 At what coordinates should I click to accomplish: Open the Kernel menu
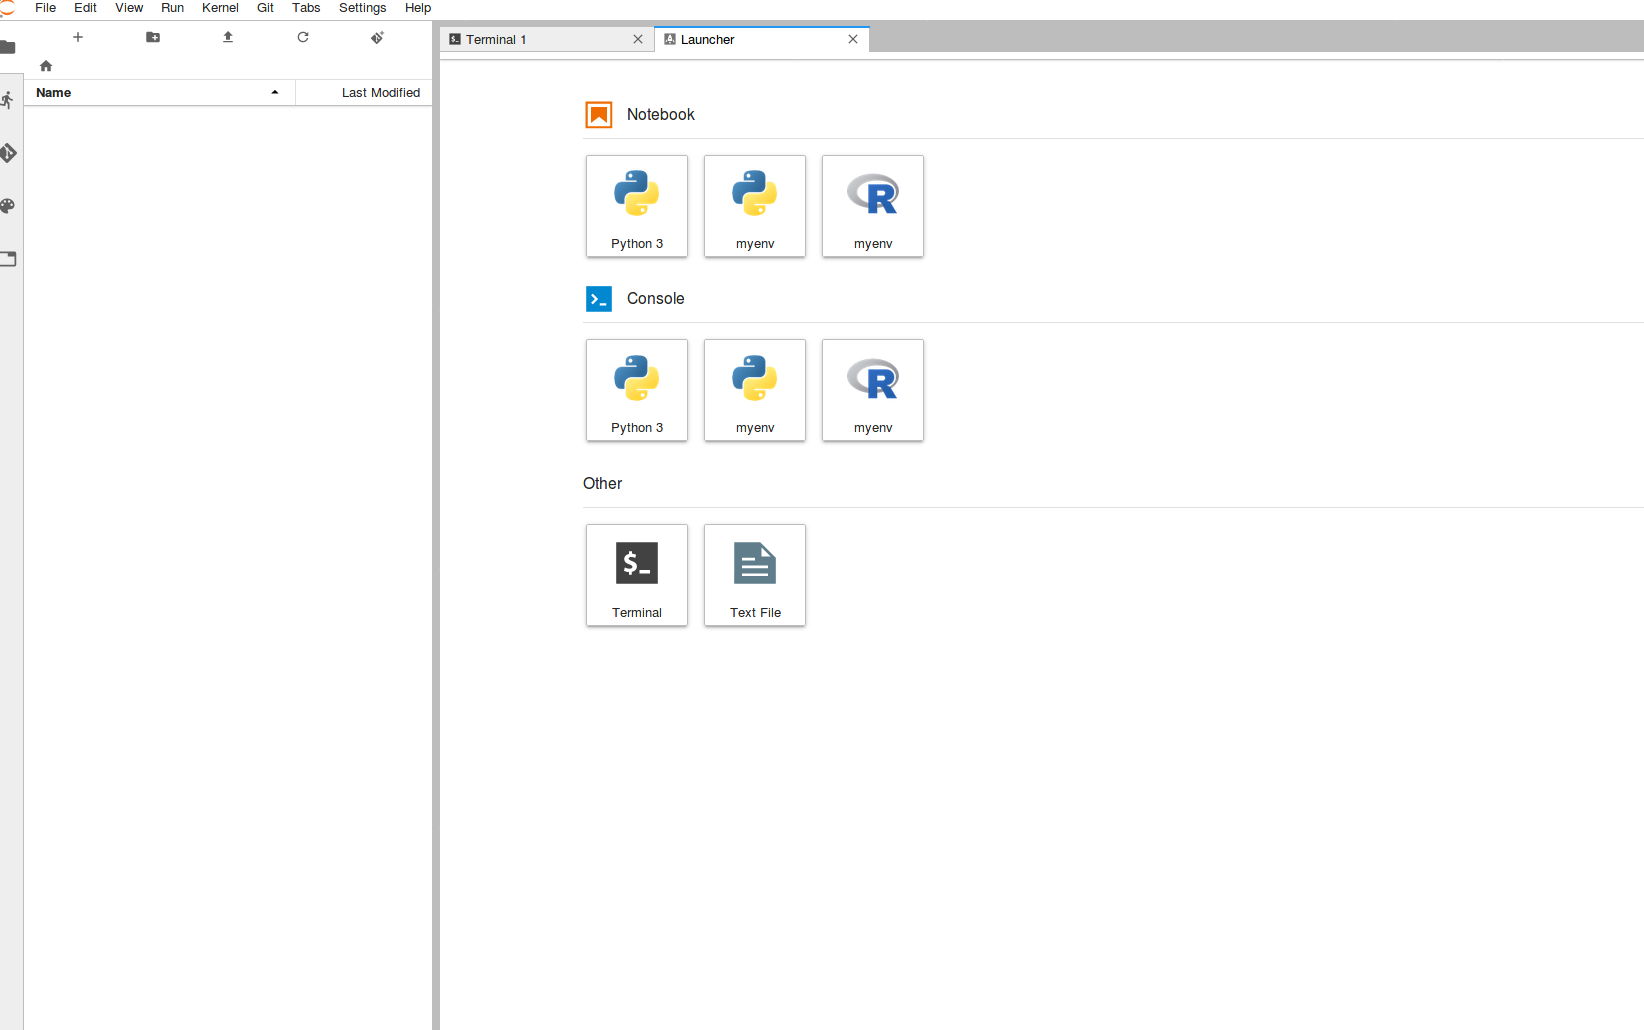click(220, 8)
